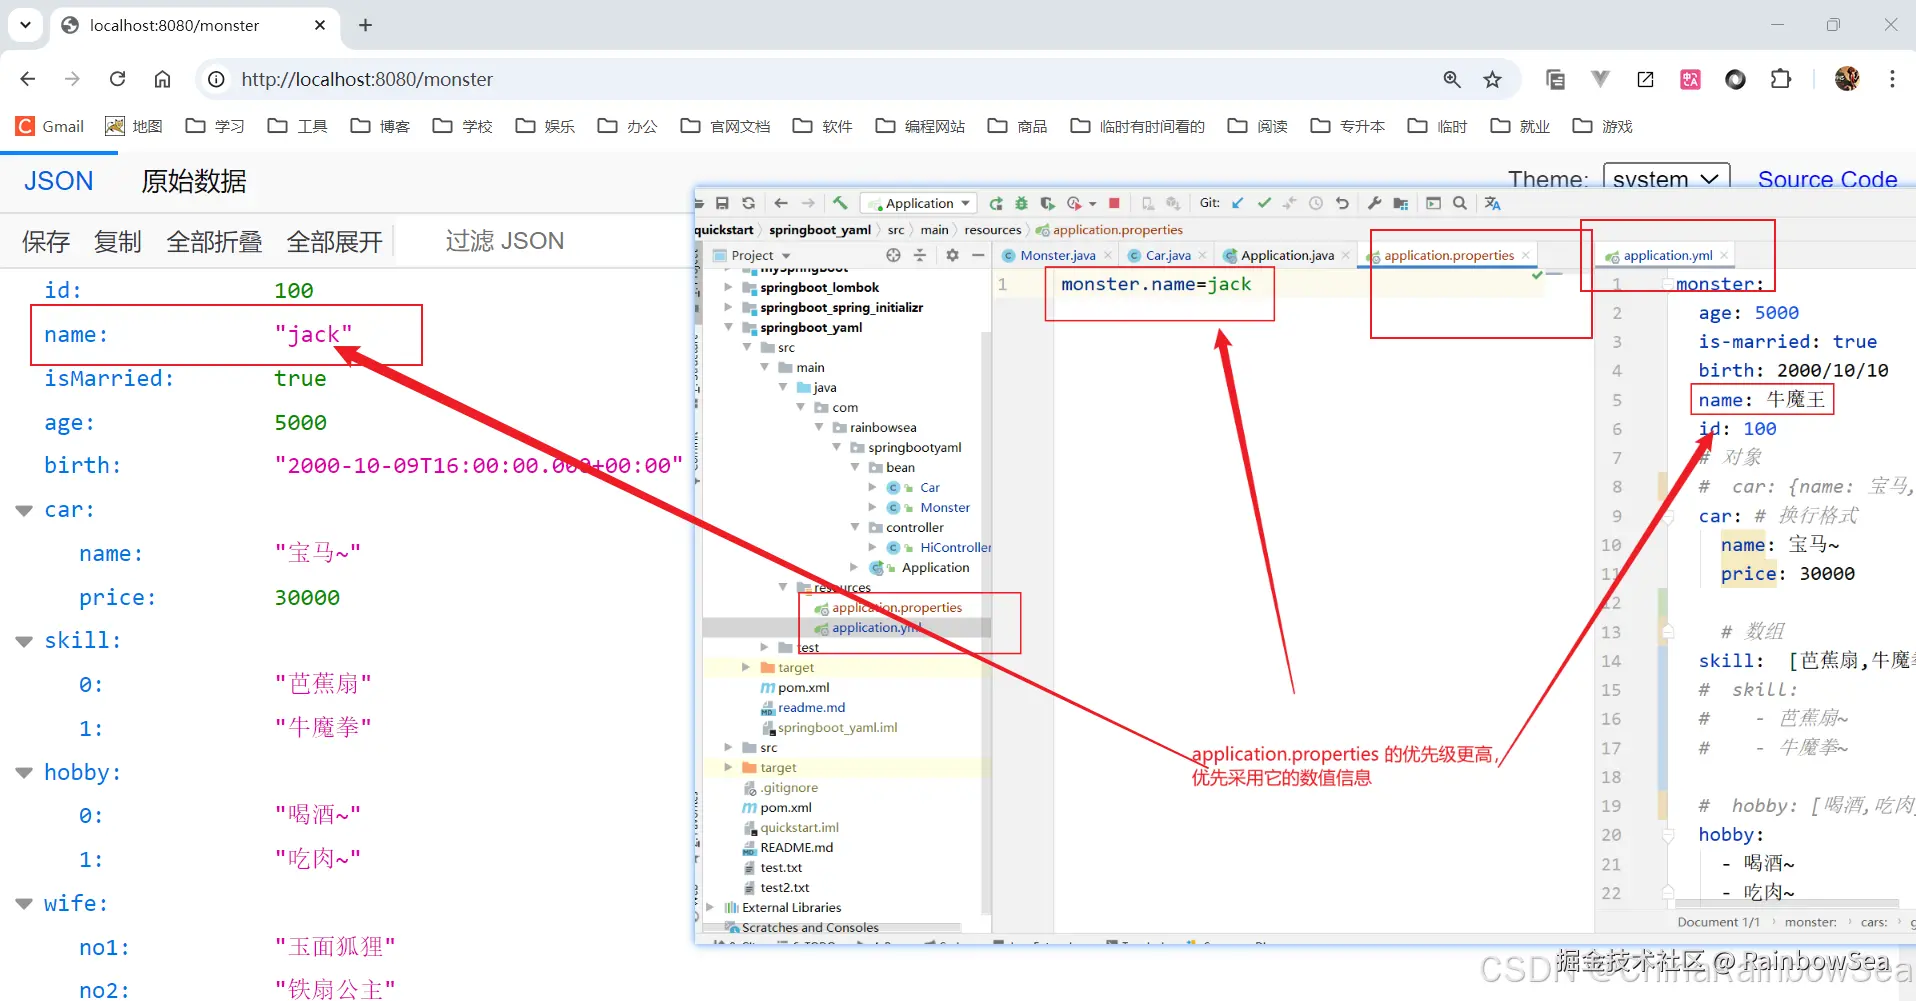Open the Application run configuration dropdown
This screenshot has height=1001, width=1916.
click(x=920, y=203)
